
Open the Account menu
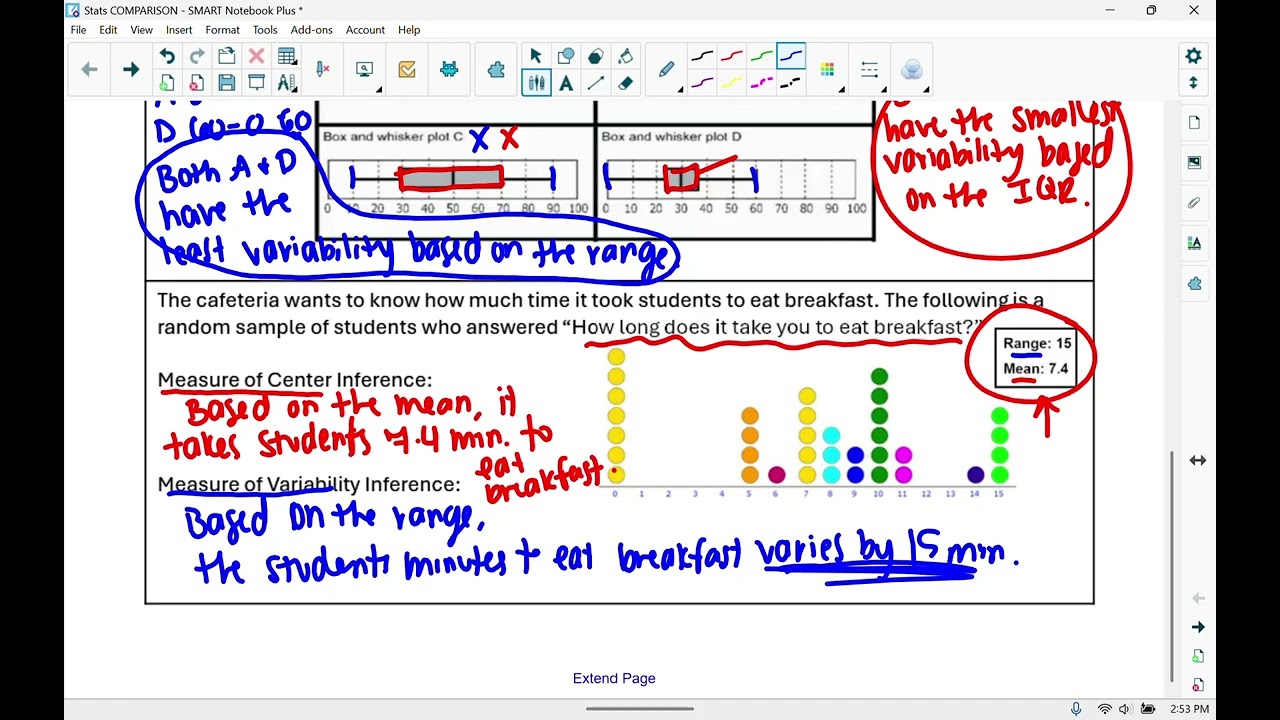click(365, 30)
